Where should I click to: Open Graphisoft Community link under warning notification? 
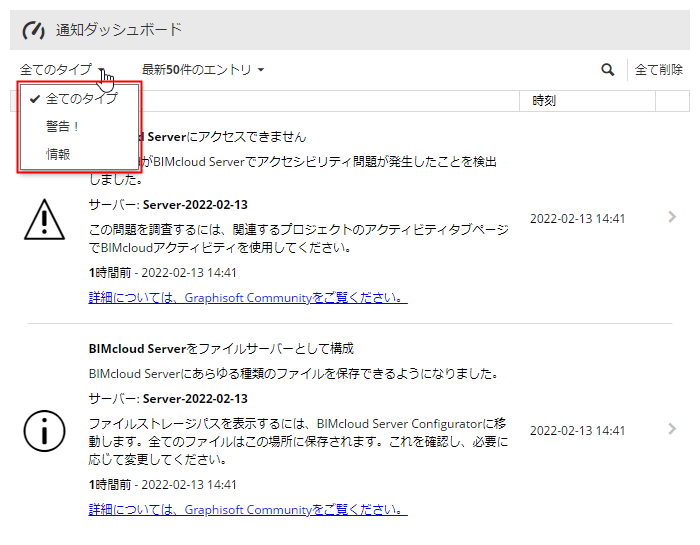click(248, 297)
